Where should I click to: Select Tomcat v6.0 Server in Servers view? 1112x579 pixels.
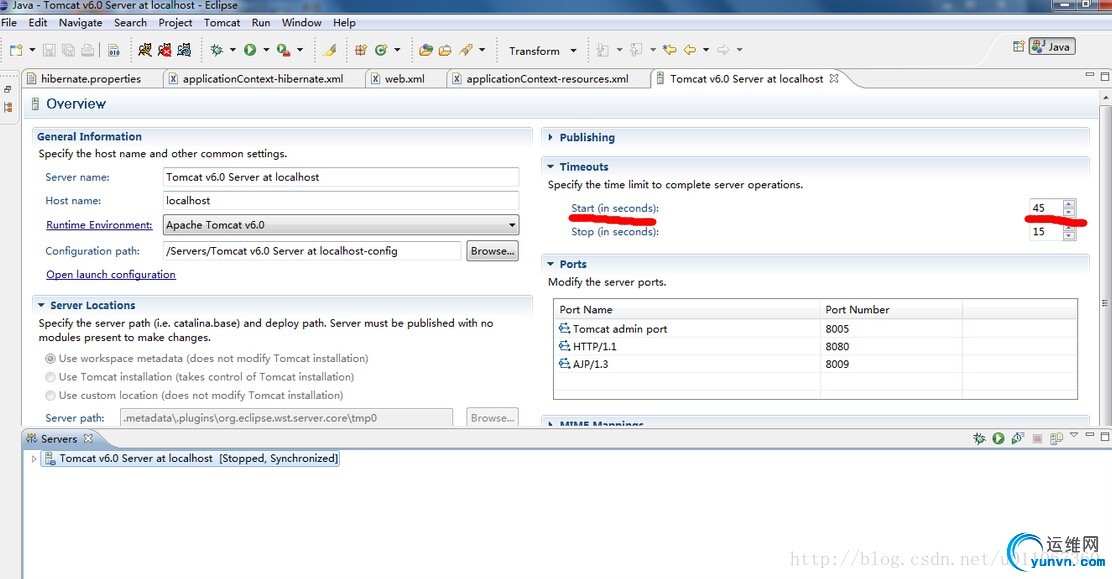[x=191, y=458]
